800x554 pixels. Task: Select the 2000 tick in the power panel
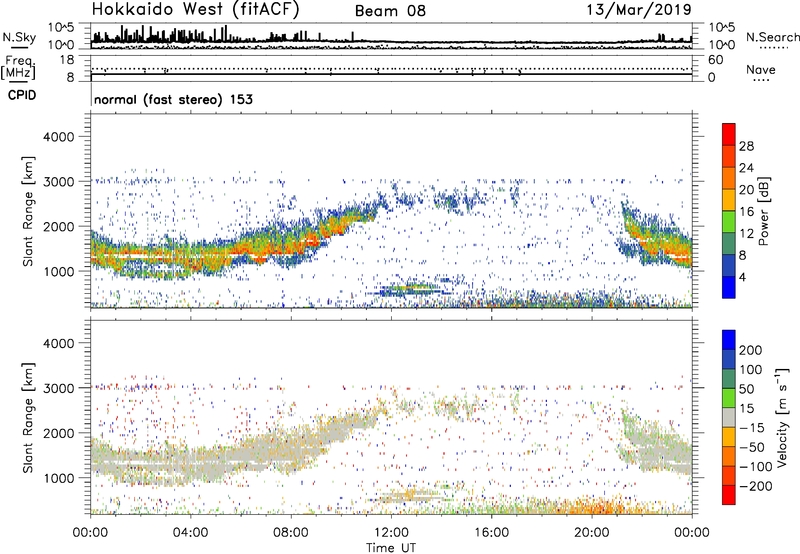[58, 226]
